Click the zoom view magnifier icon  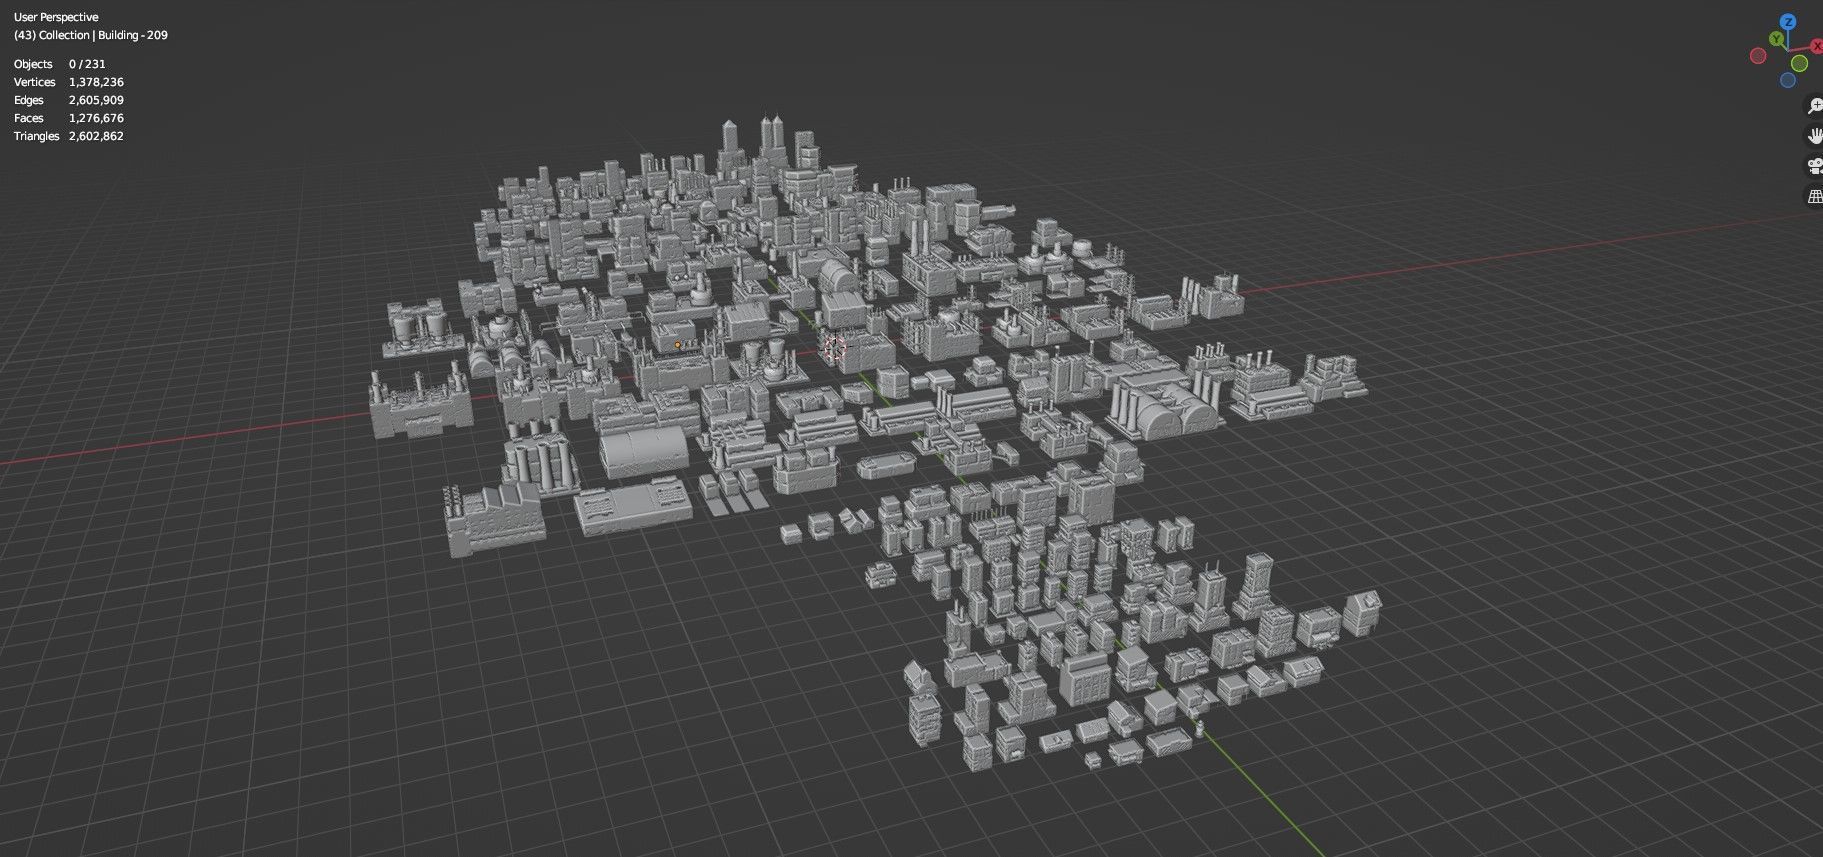point(1814,106)
